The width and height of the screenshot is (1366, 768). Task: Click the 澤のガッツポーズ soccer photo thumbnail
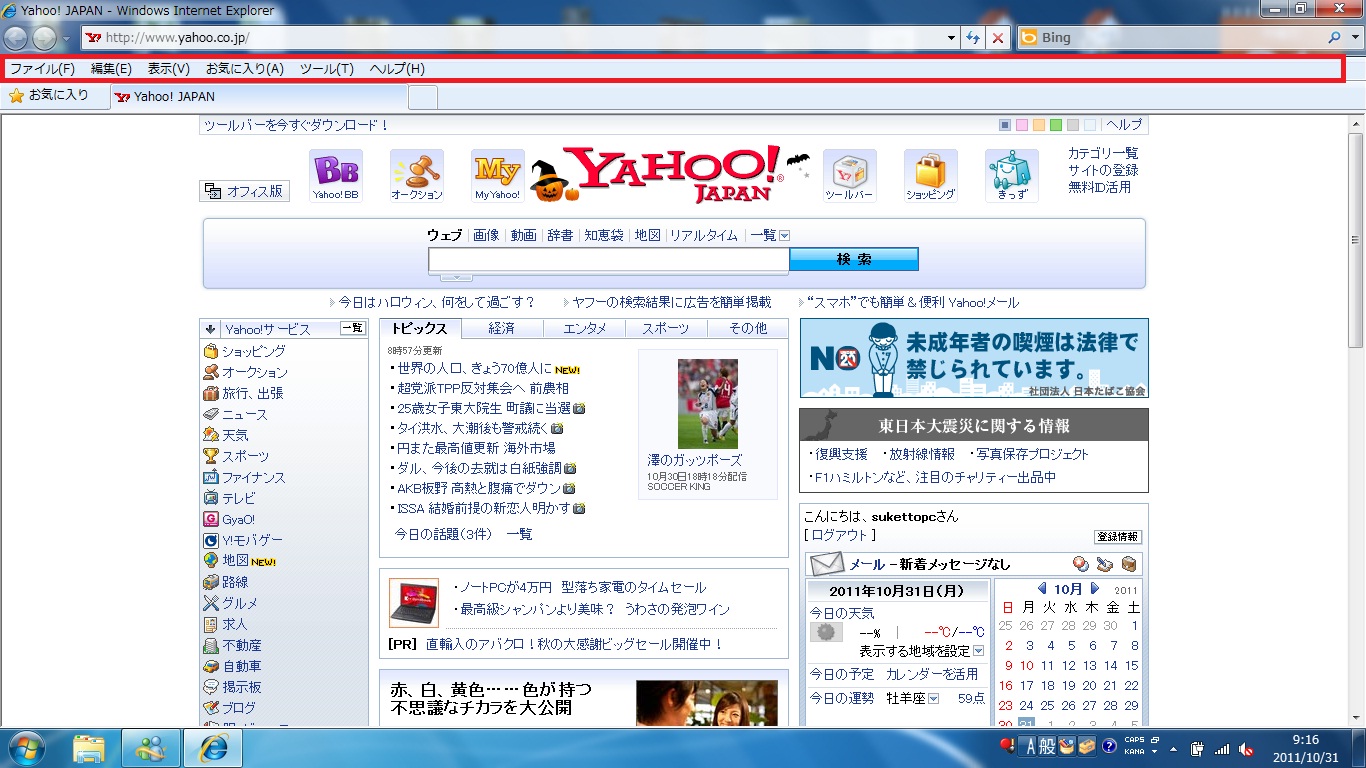point(707,404)
